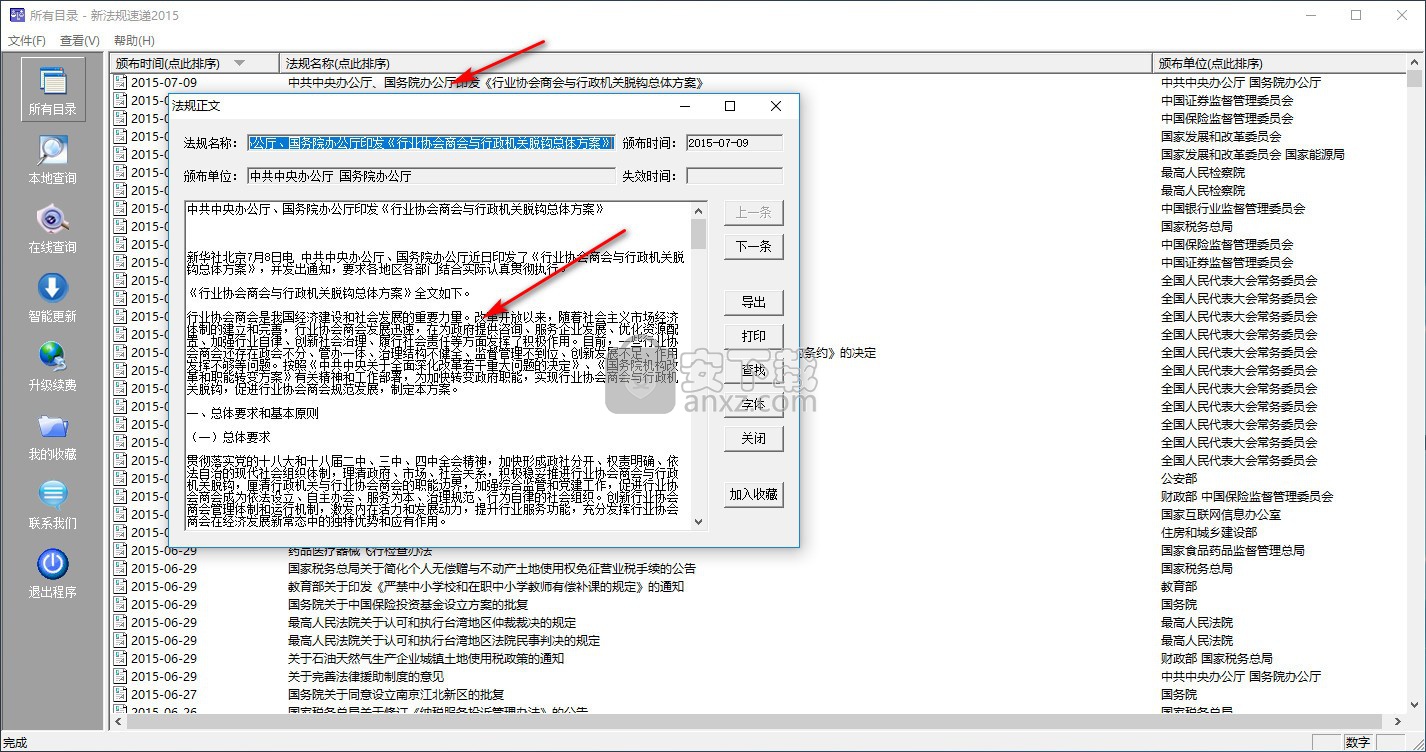
Task: Click 住房和城乡建设部 in 颁布单位 column
Action: point(1209,532)
